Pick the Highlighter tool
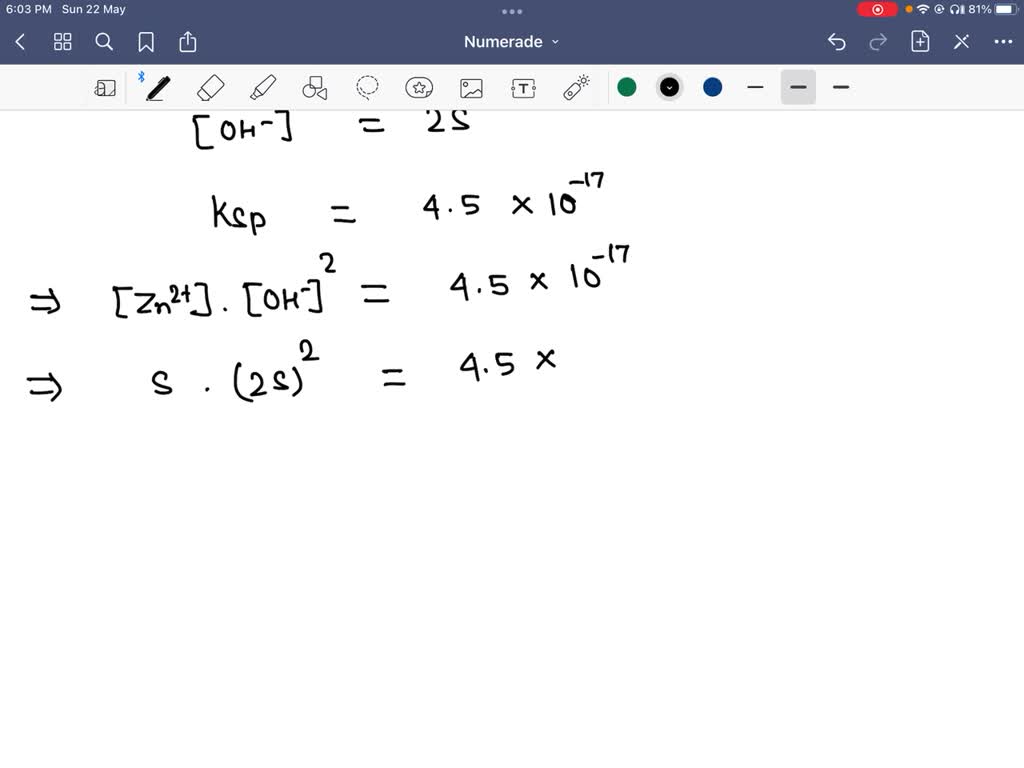This screenshot has height=768, width=1024. (x=262, y=87)
